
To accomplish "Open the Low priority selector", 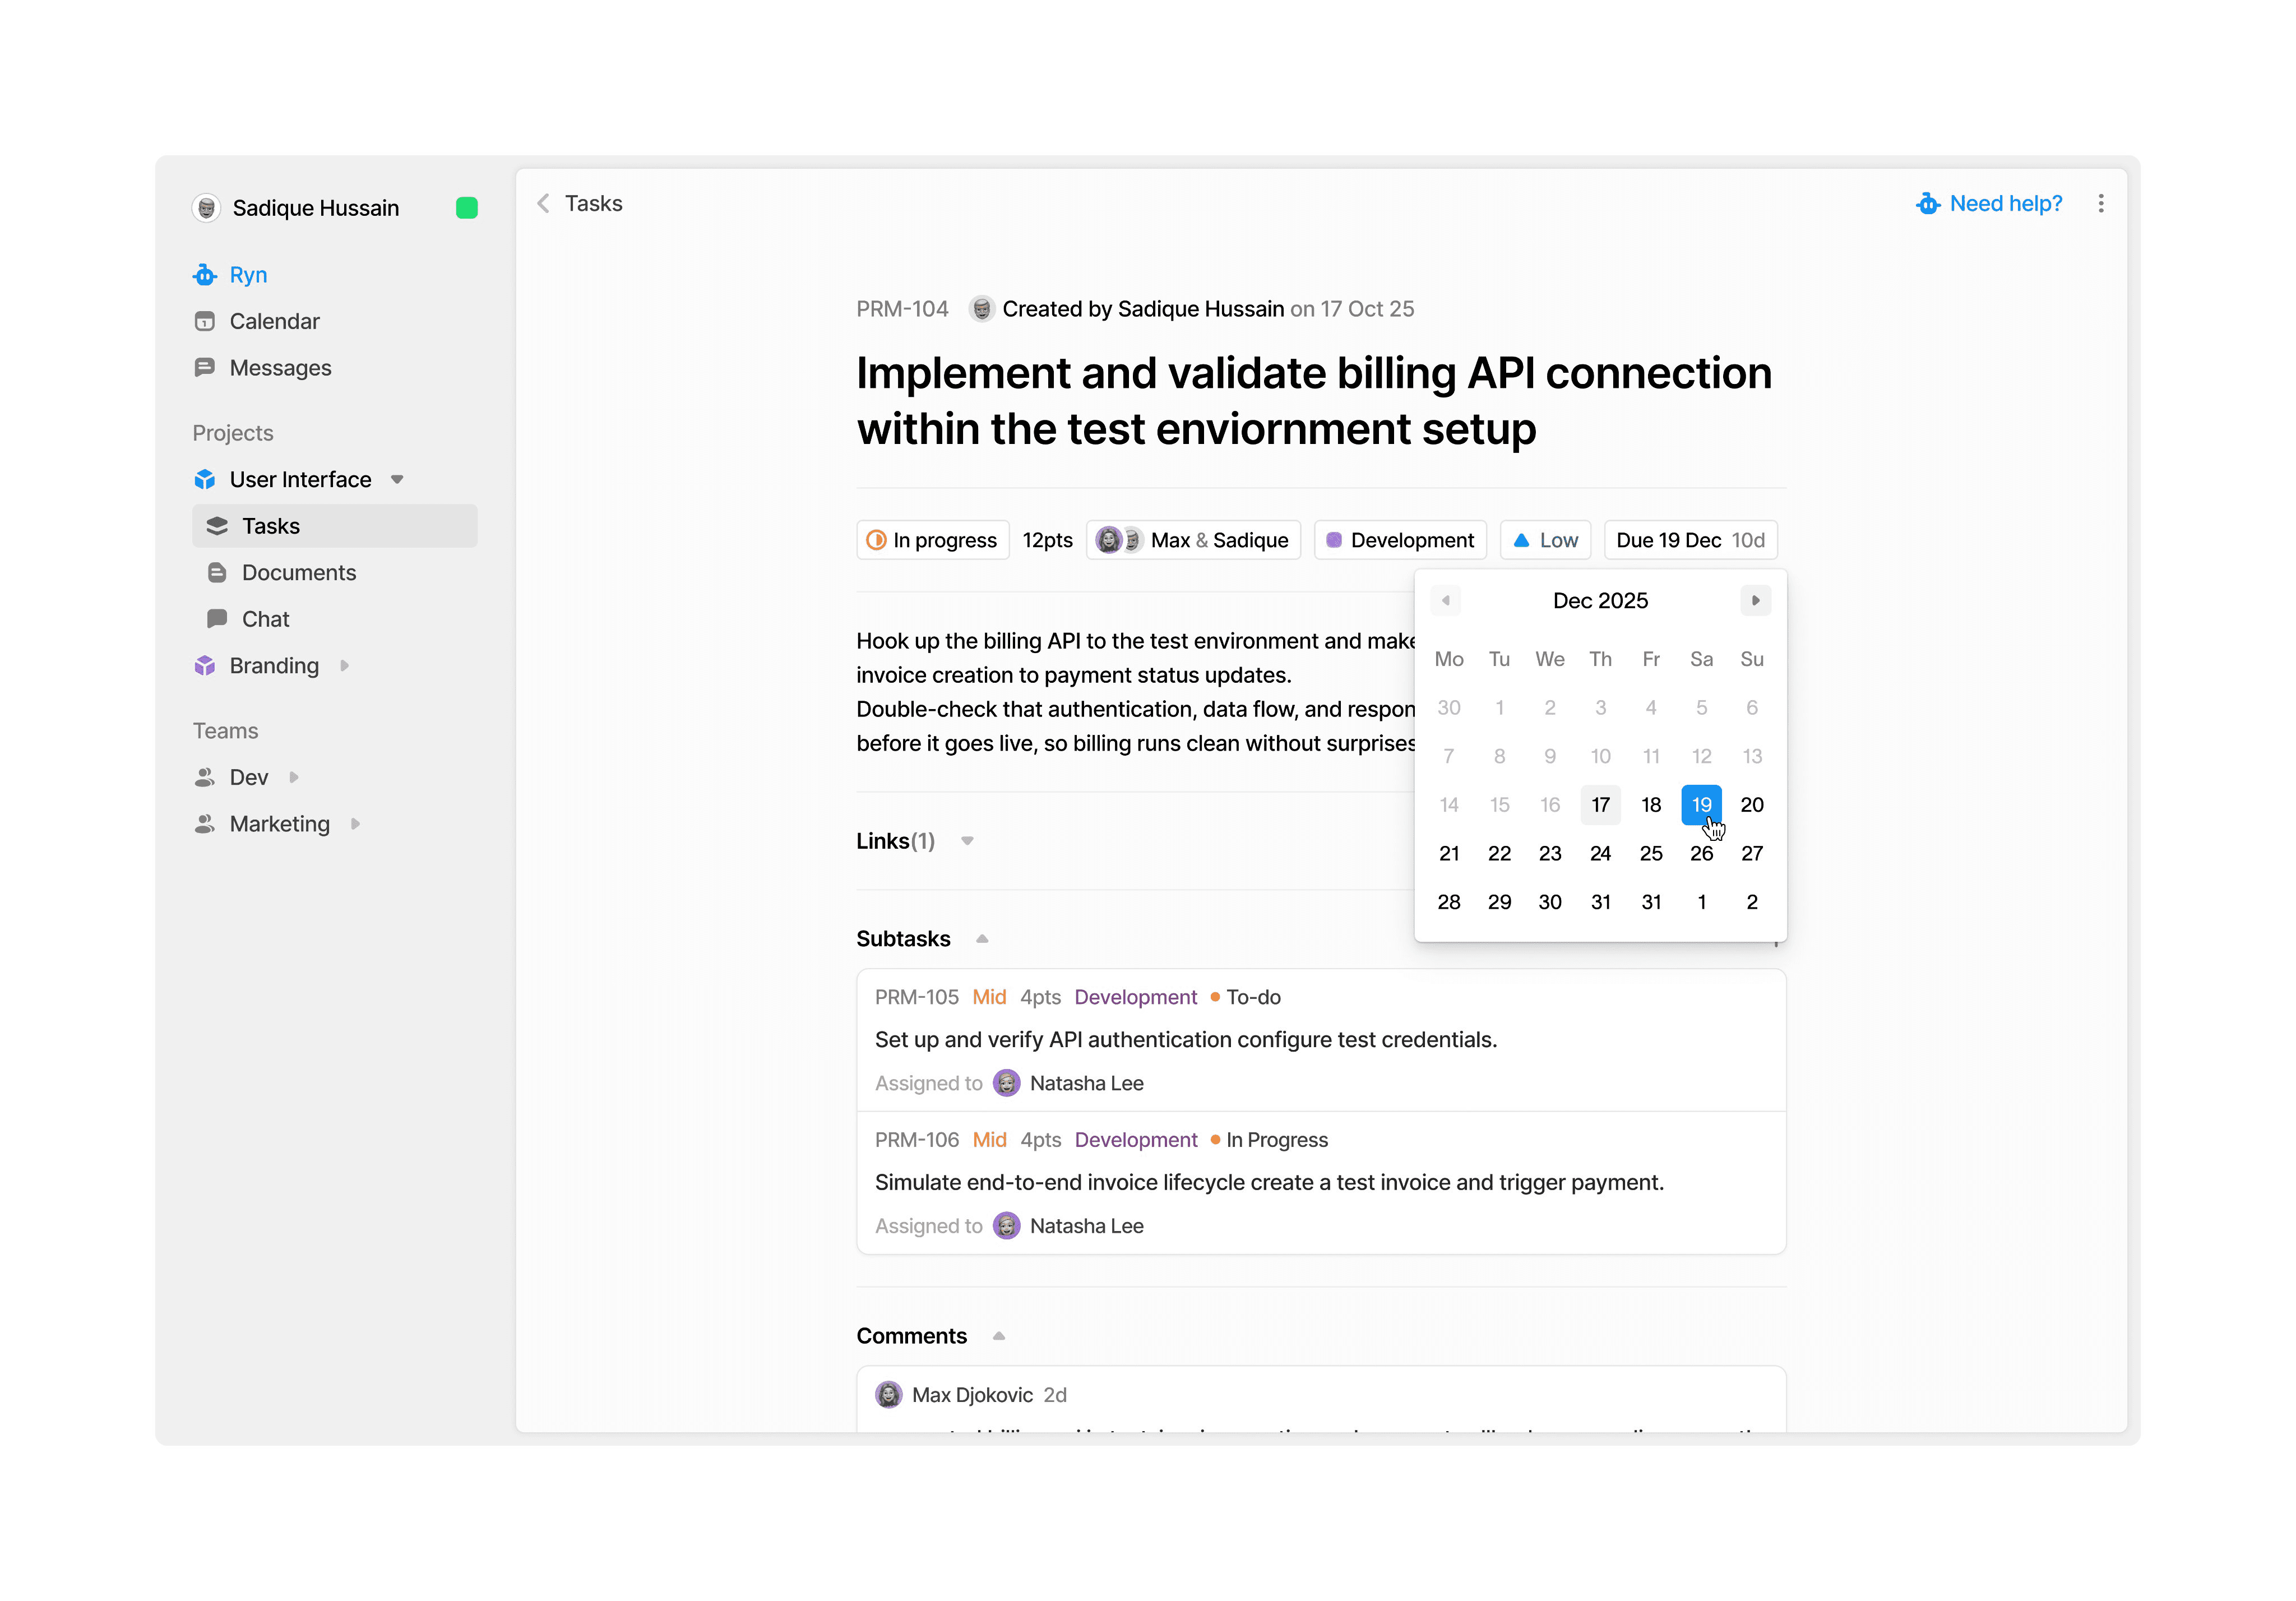I will pos(1545,540).
